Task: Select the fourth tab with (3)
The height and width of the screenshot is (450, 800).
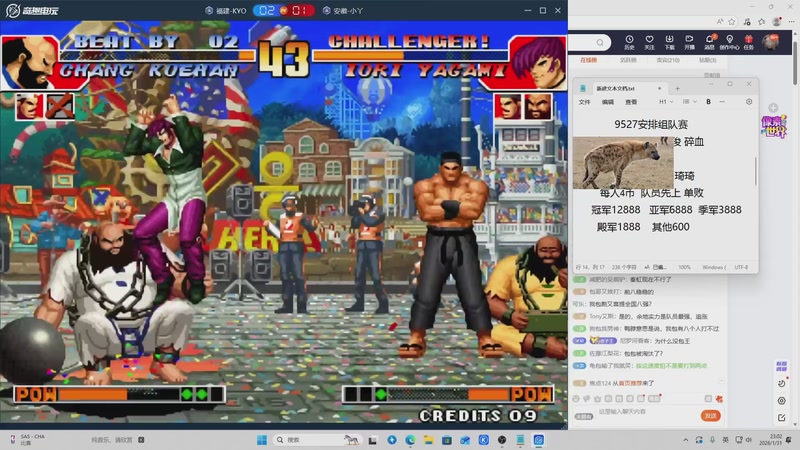Action: click(x=707, y=60)
